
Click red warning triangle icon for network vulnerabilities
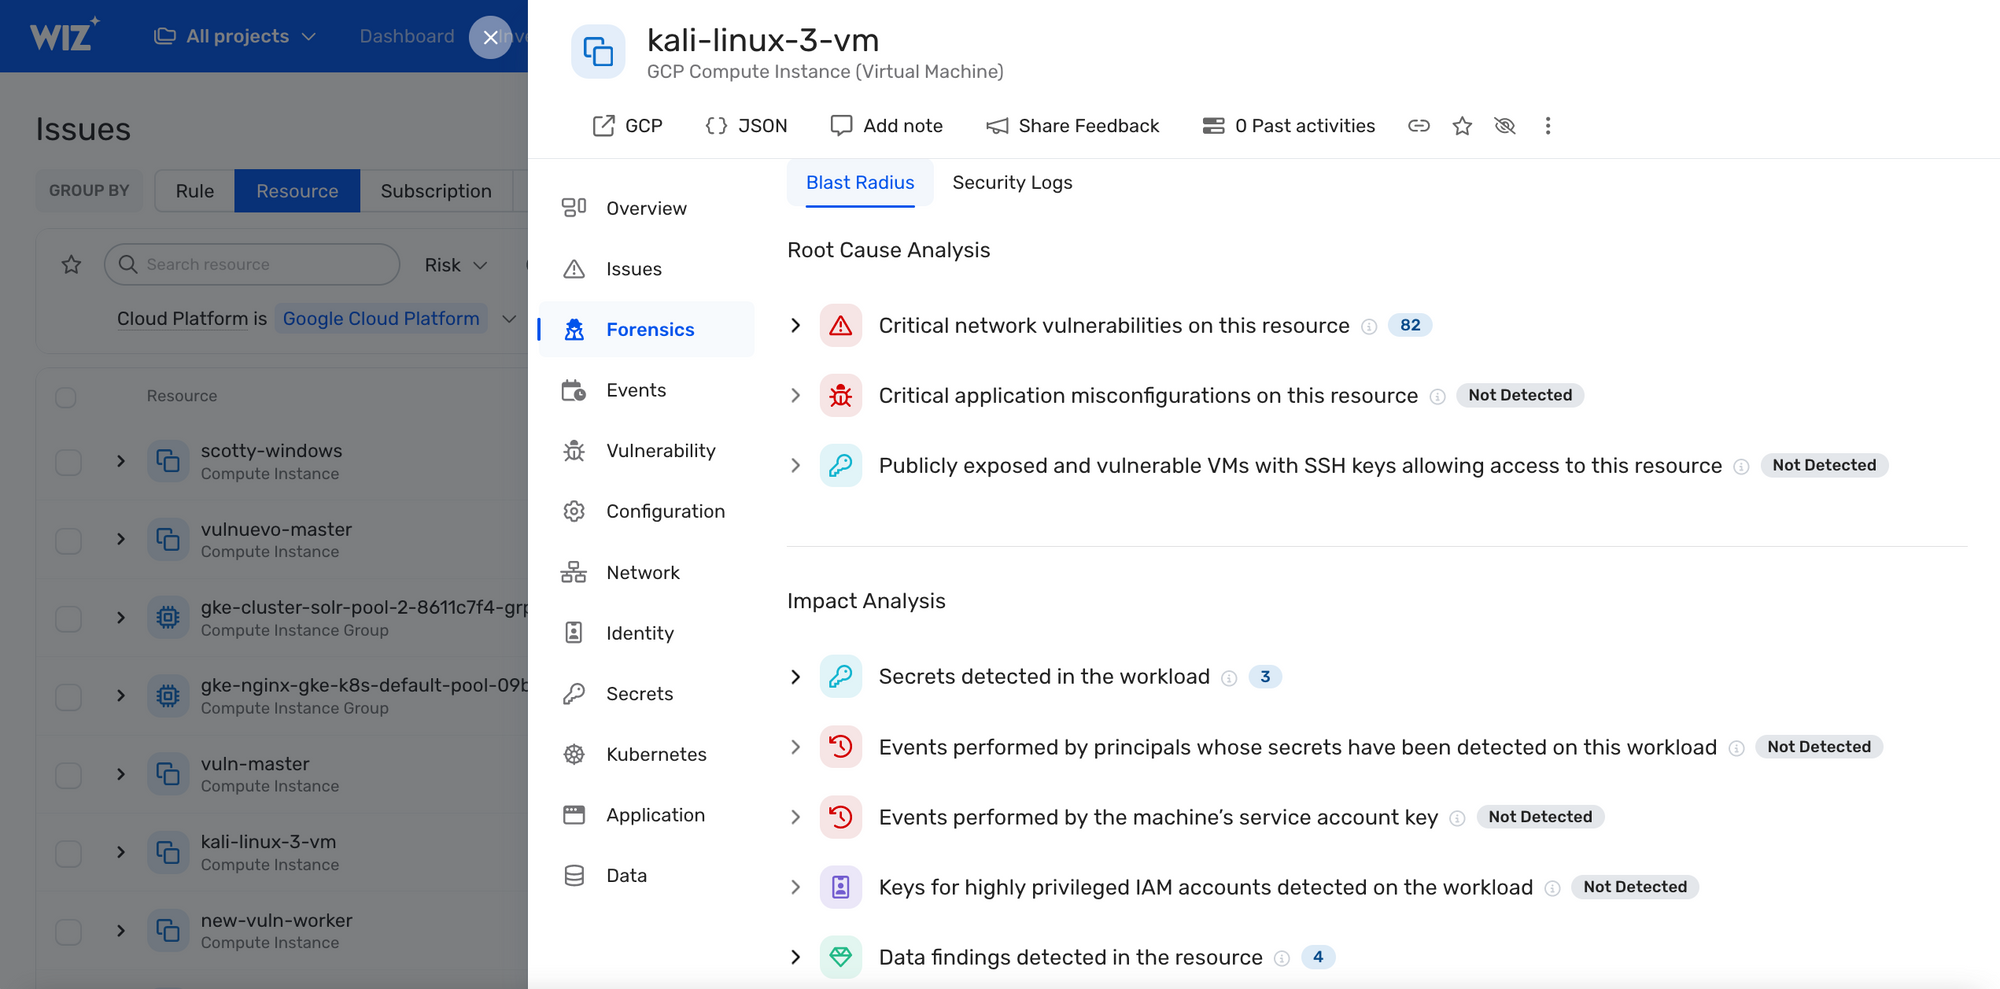841,325
